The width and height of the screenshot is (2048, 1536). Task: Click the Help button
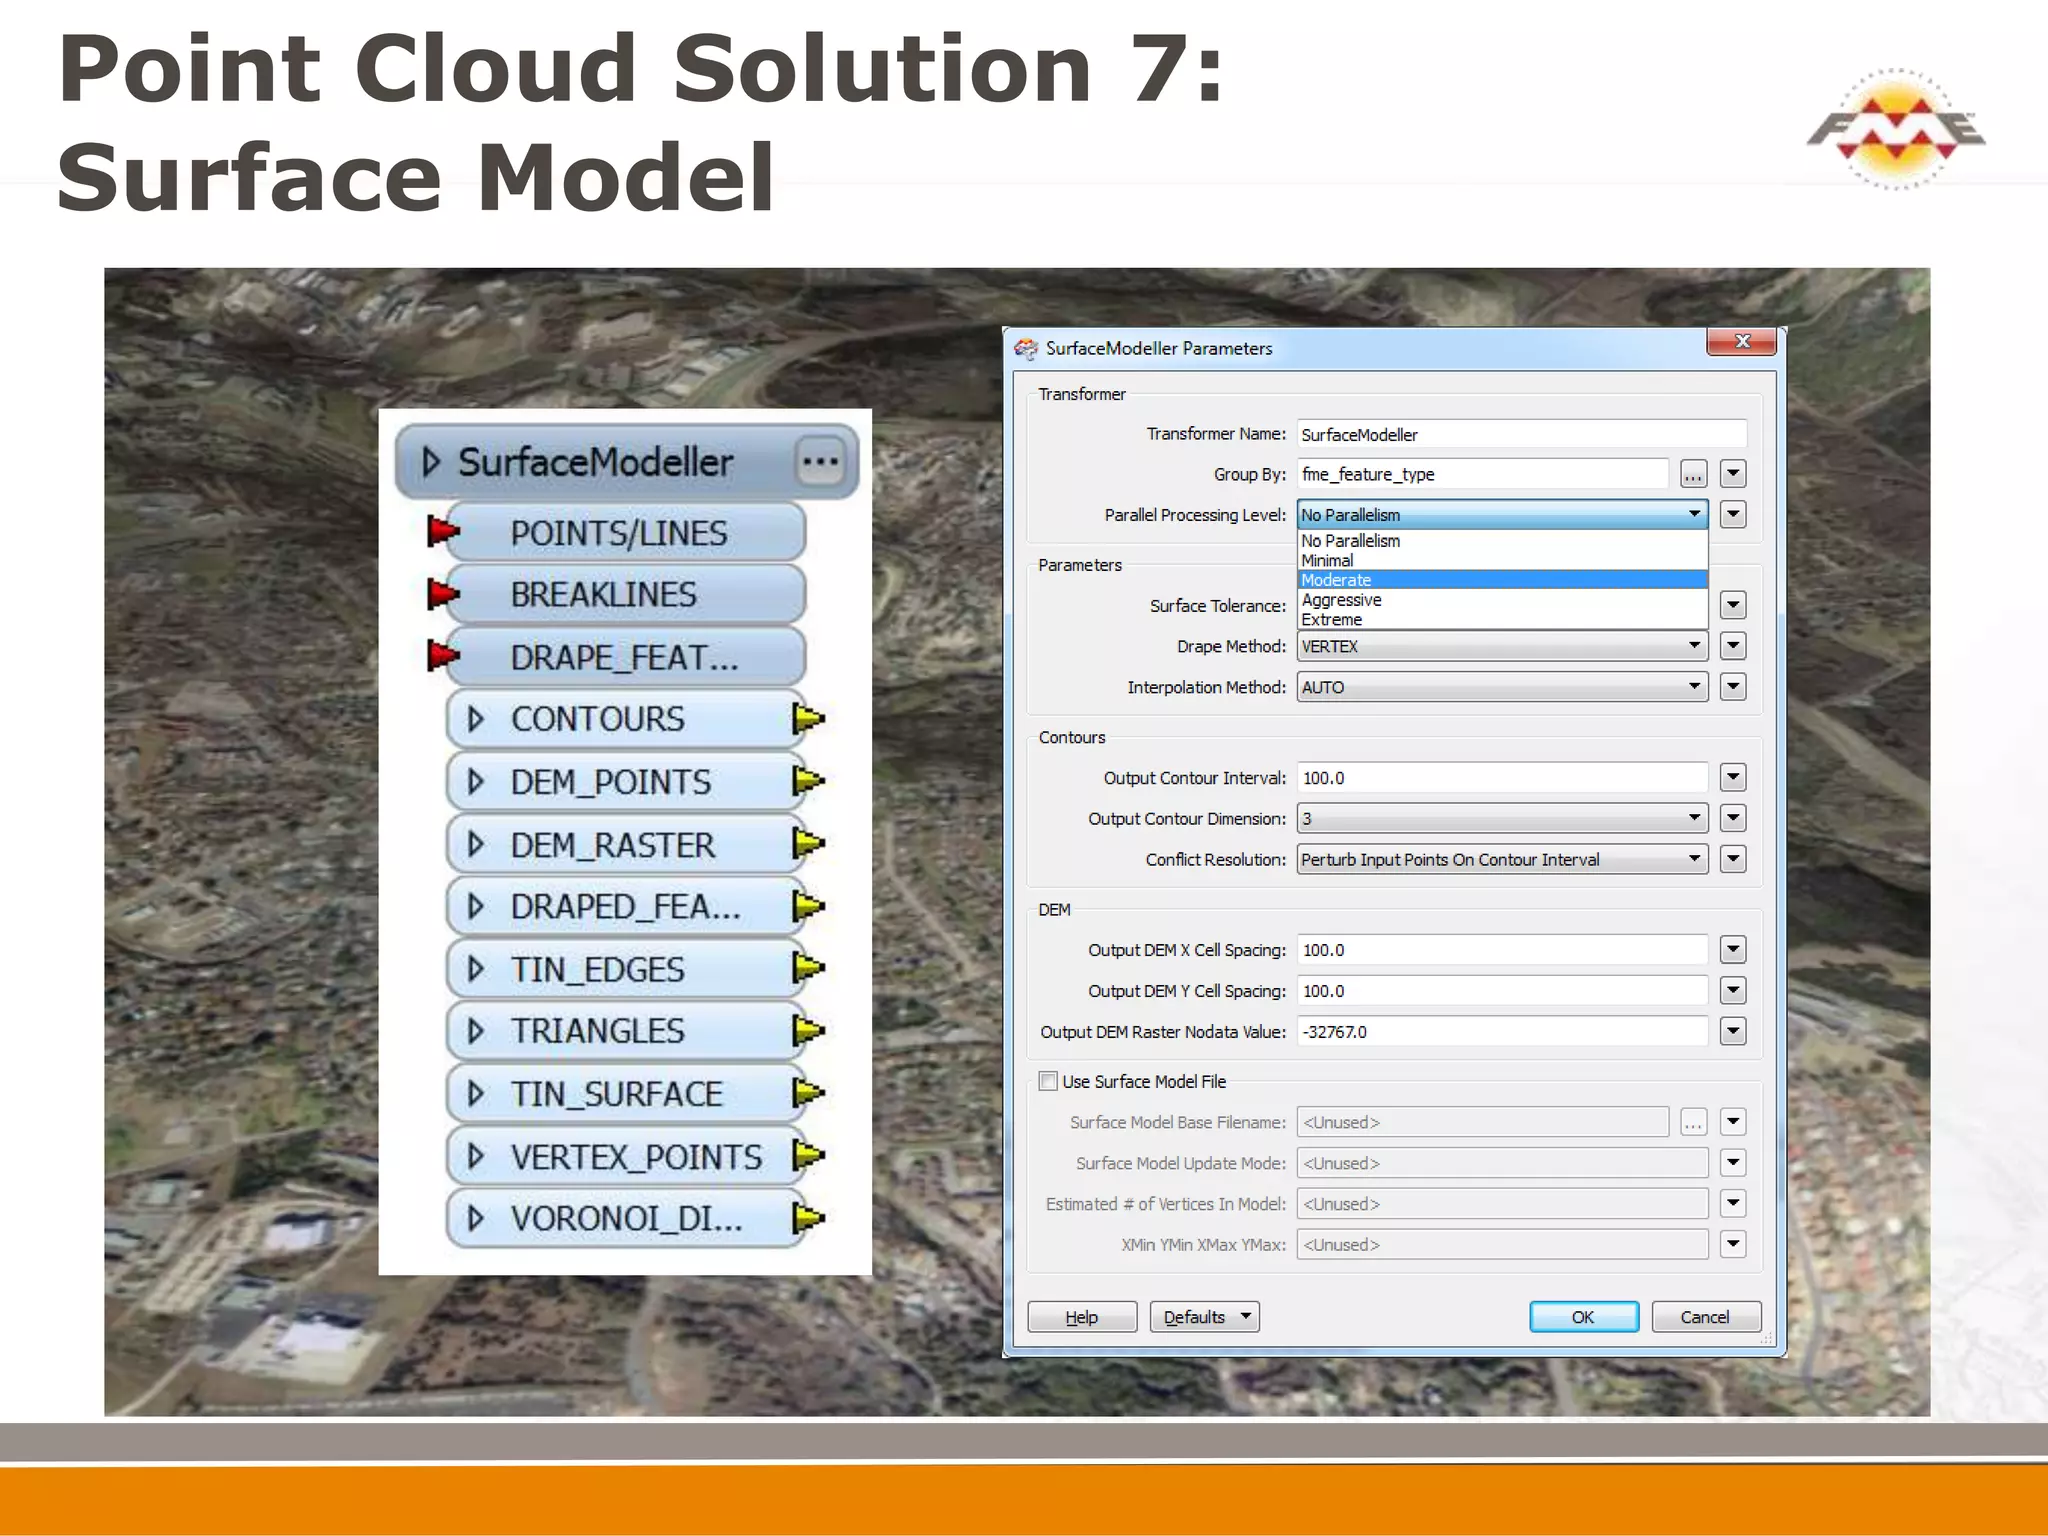click(1082, 1317)
